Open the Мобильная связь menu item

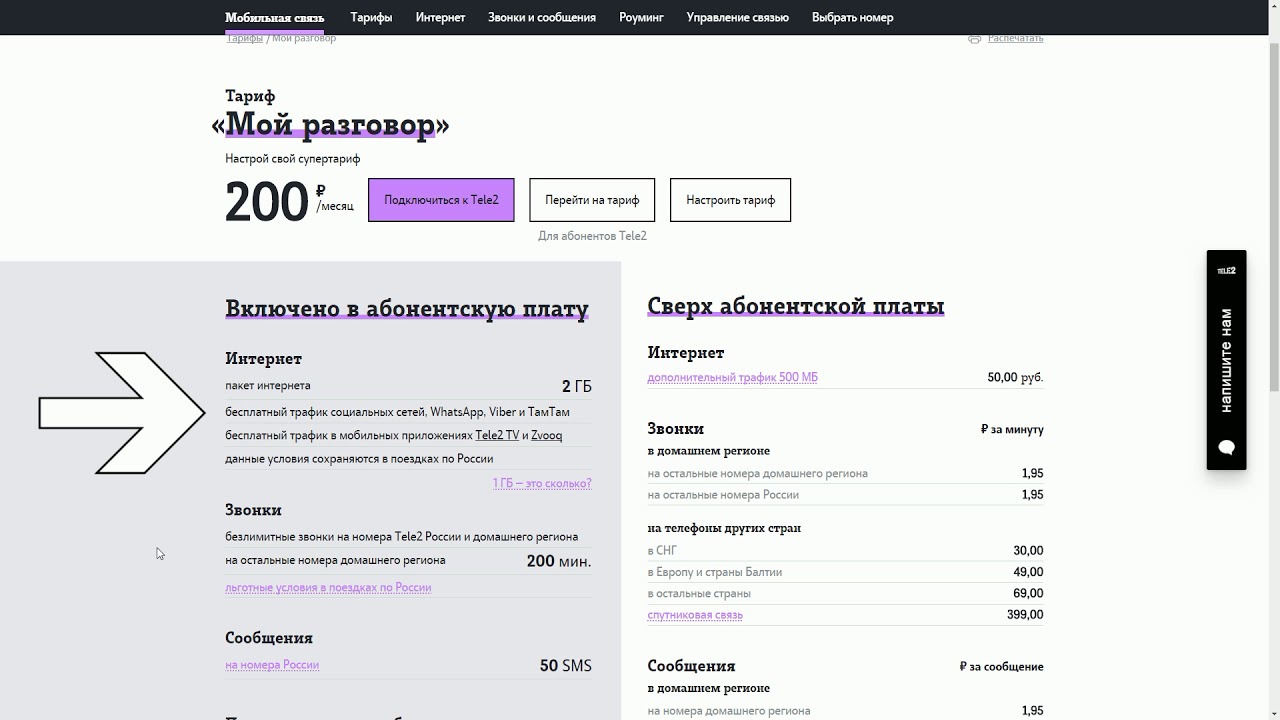click(x=274, y=17)
